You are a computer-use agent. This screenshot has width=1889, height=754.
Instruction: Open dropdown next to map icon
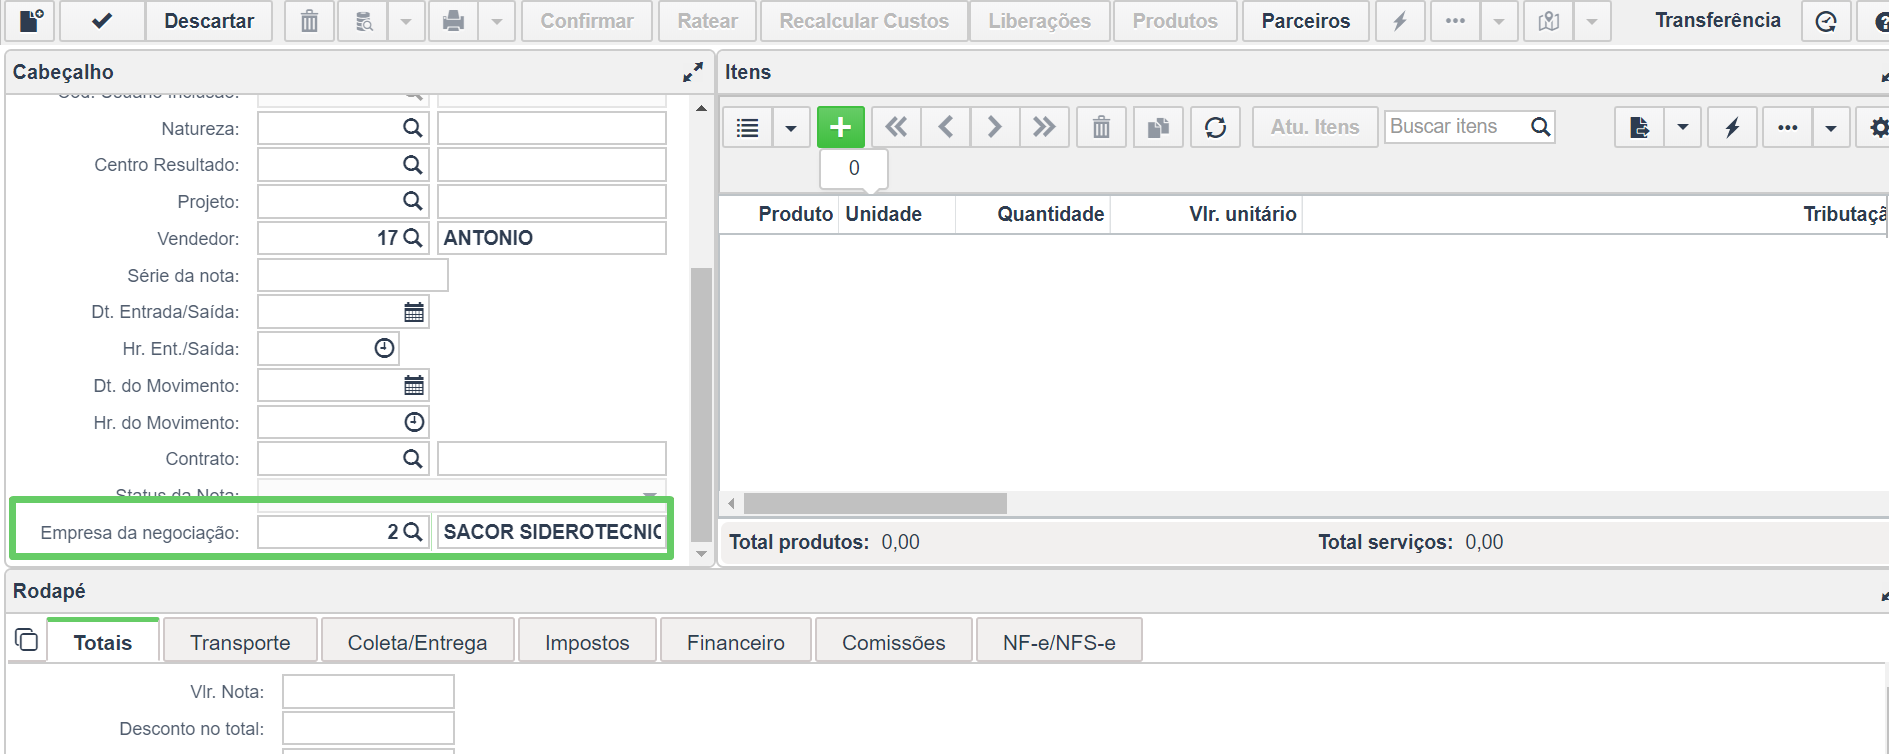1591,20
